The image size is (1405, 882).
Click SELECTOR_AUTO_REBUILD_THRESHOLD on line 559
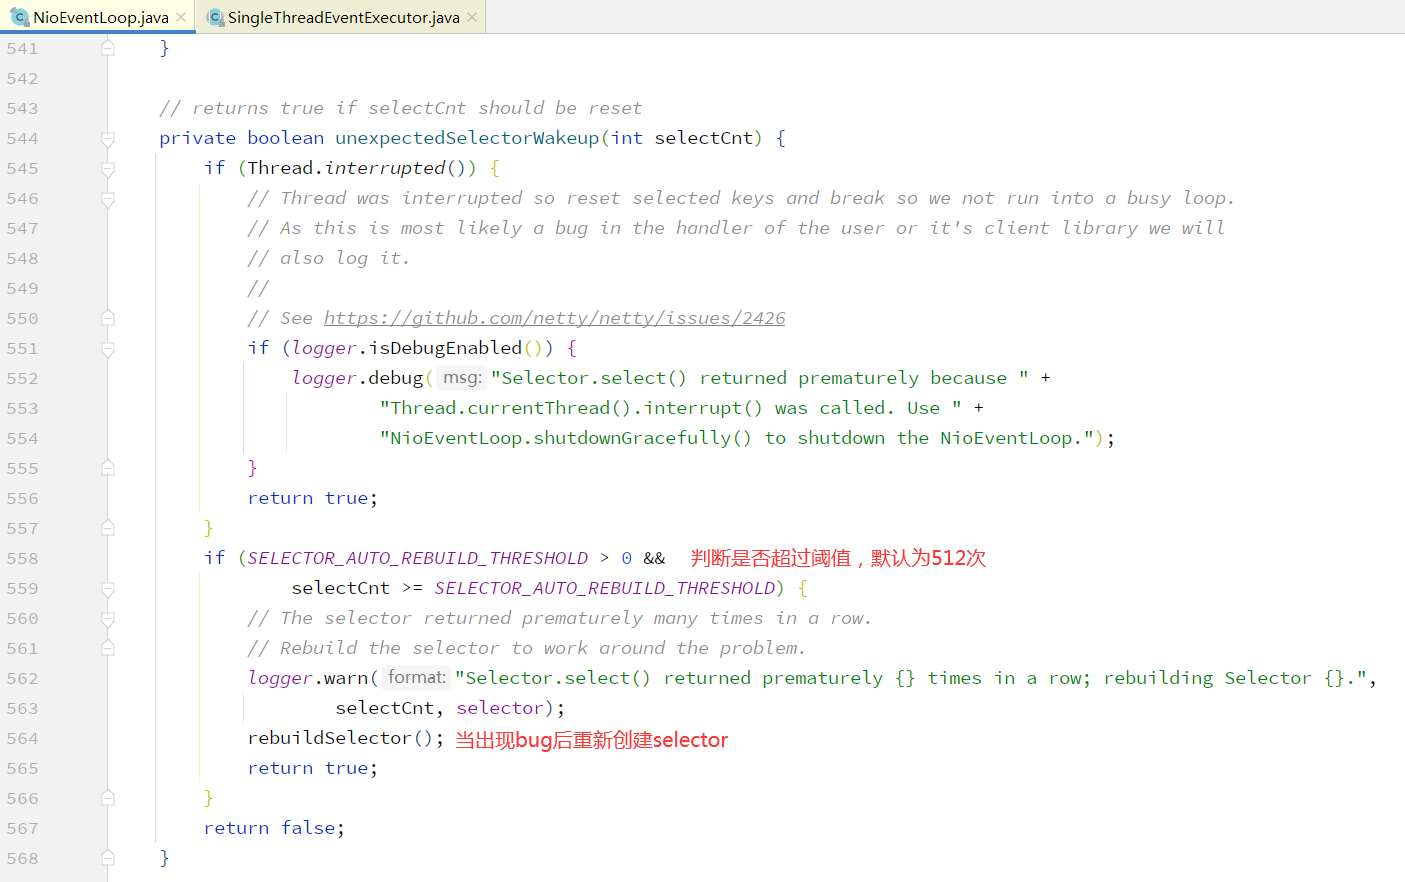tap(604, 588)
